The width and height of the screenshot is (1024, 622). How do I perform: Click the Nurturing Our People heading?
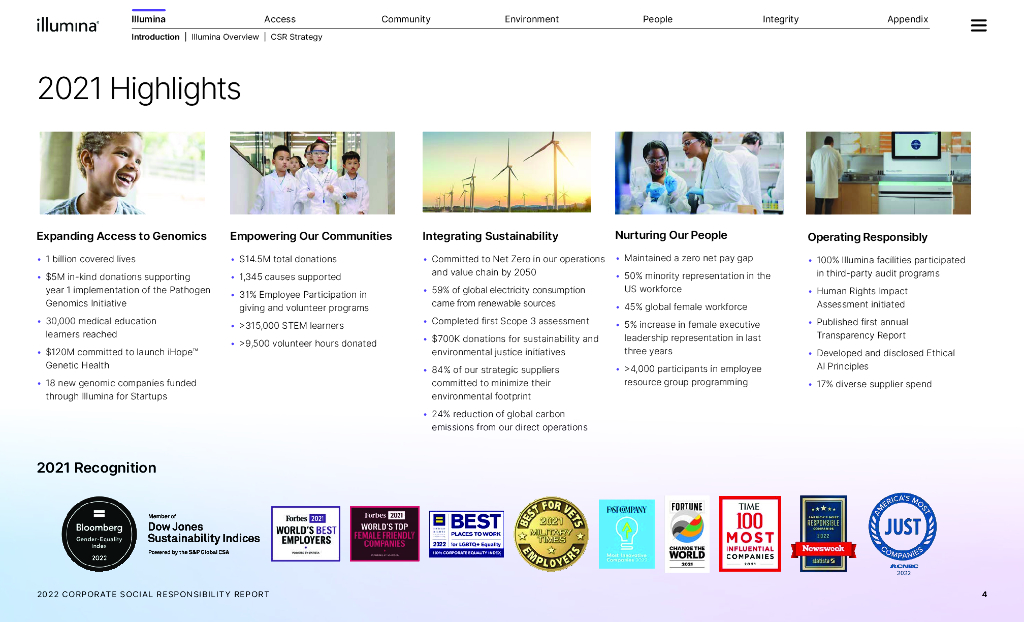pos(671,235)
